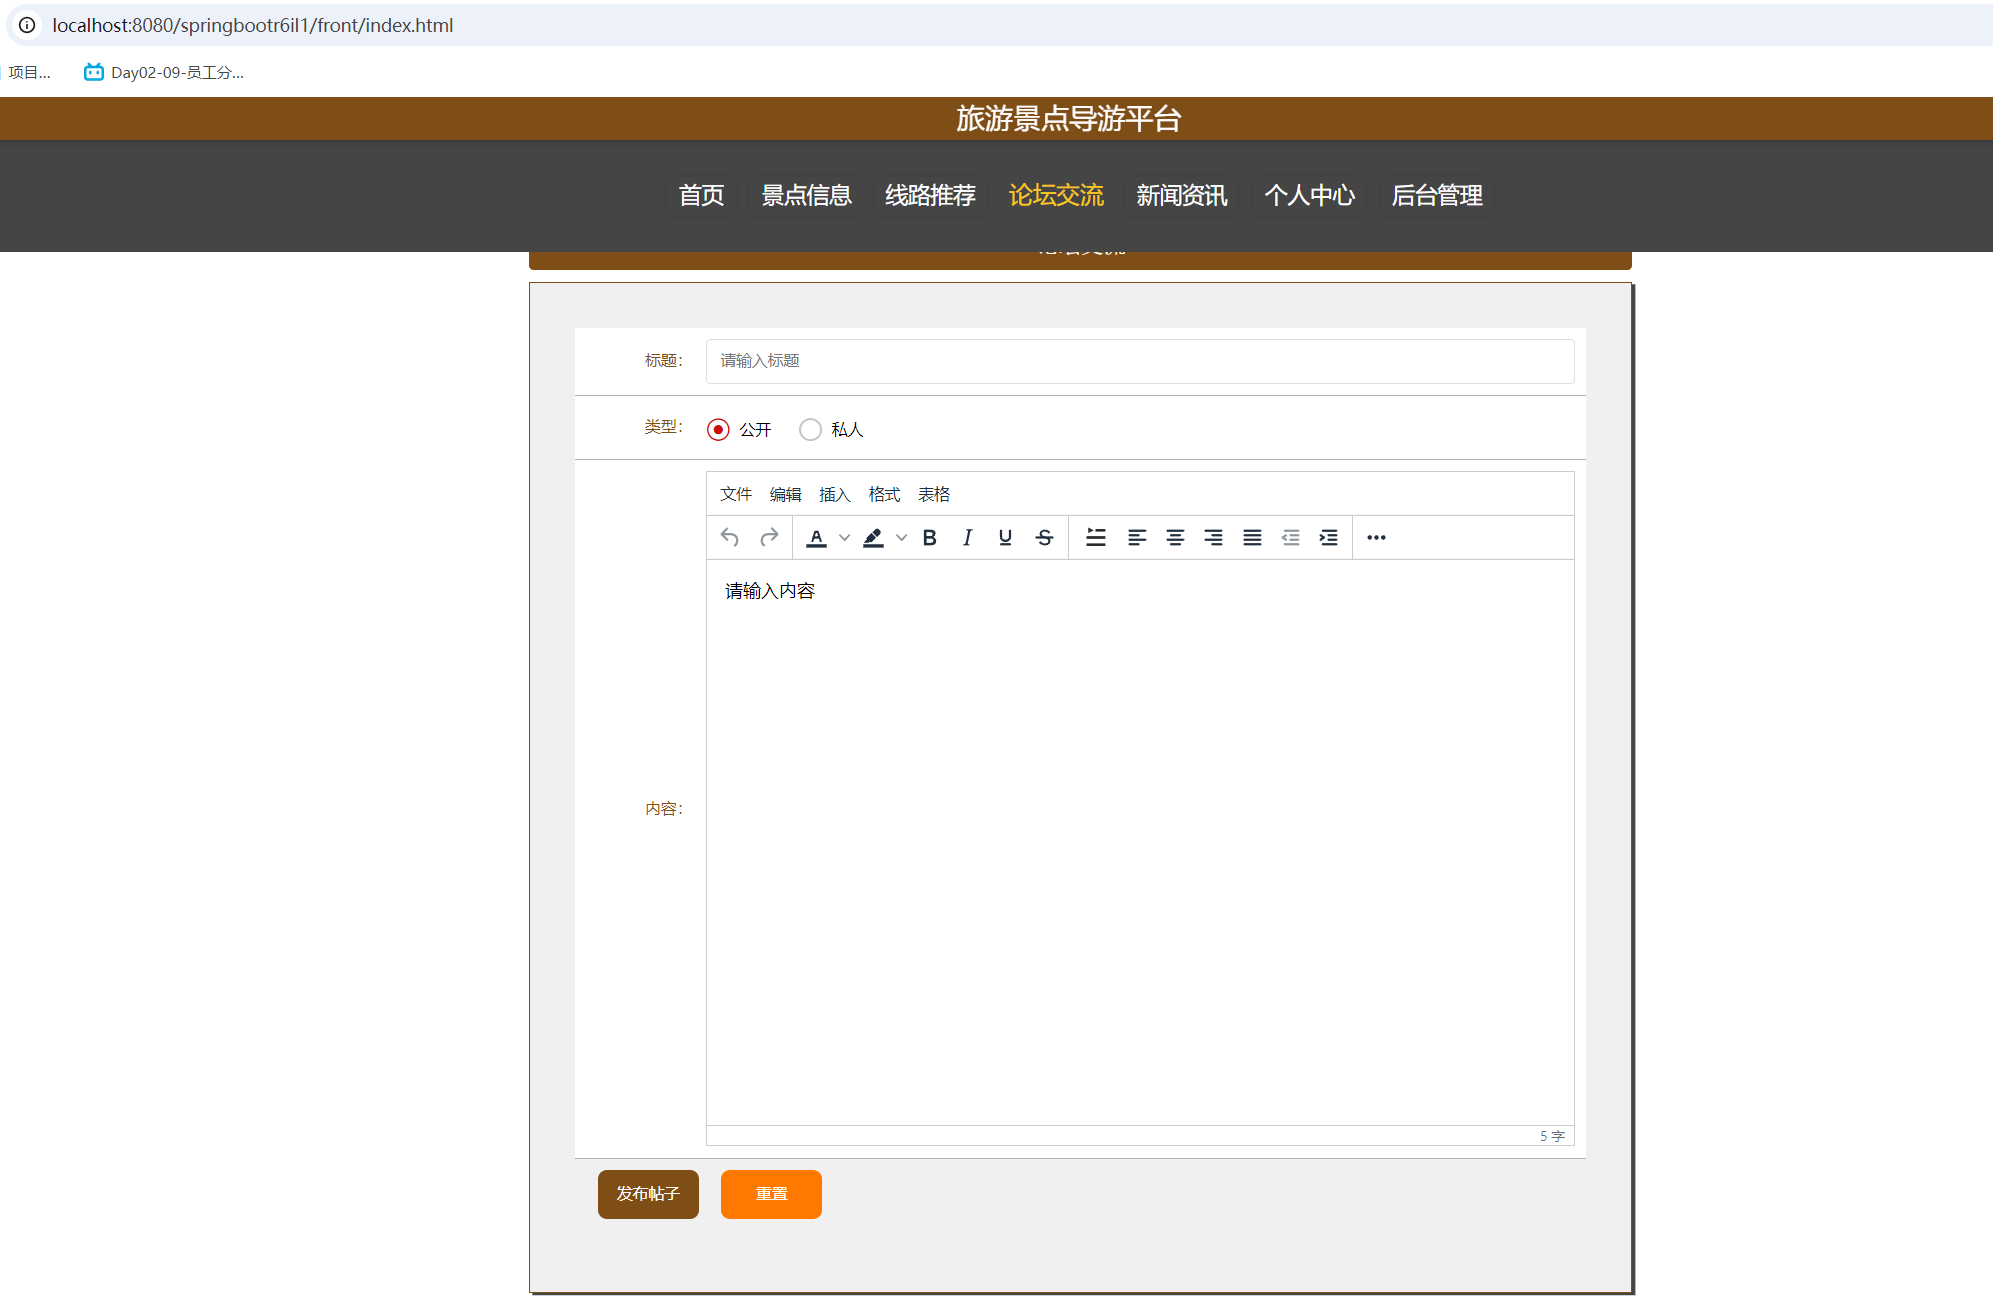
Task: Apply strikethrough formatting in the editor
Action: [1043, 537]
